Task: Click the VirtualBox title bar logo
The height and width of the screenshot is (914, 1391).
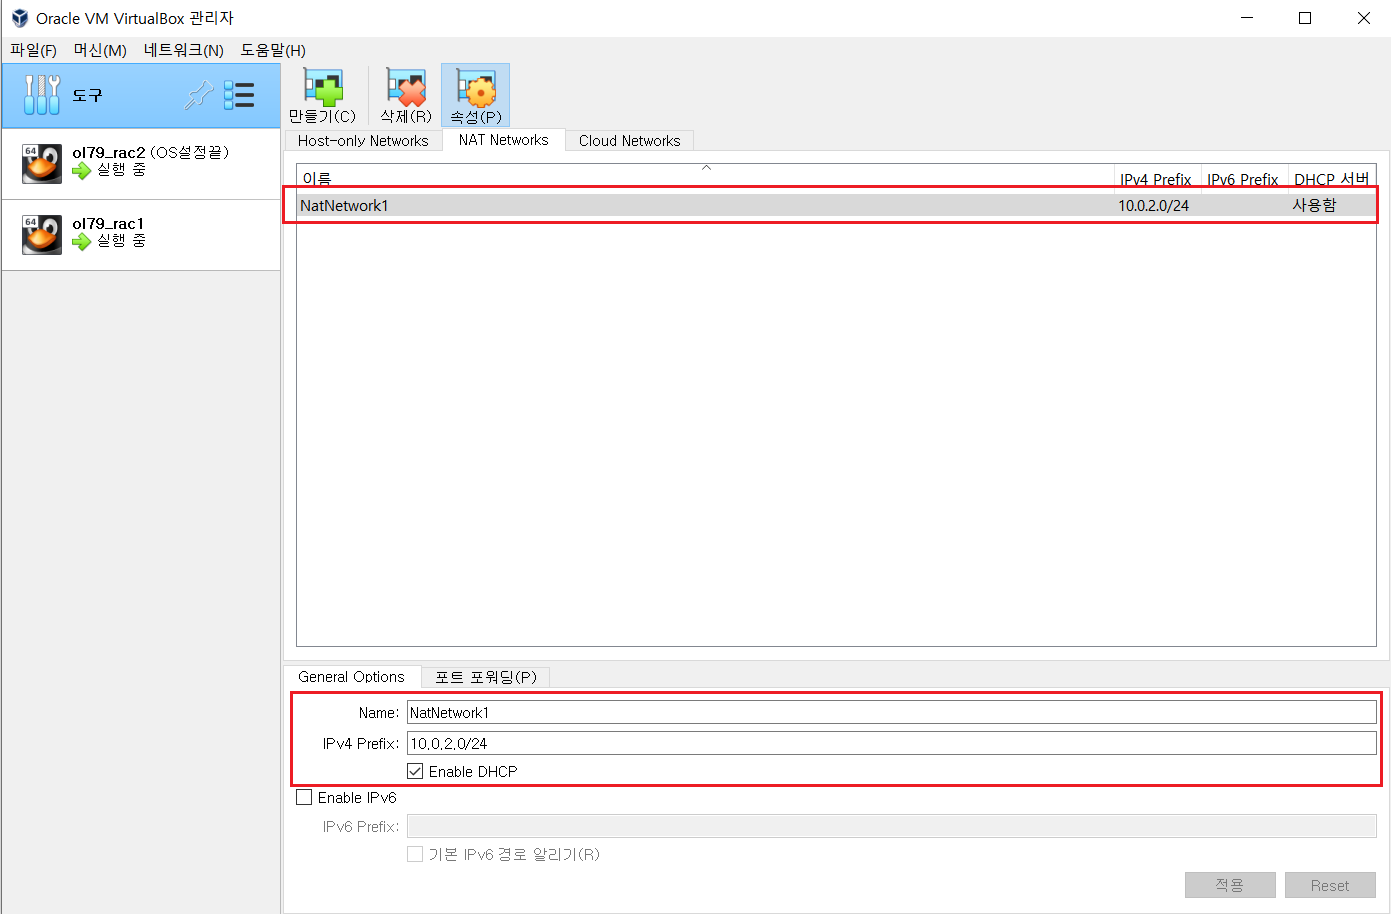Action: point(19,18)
